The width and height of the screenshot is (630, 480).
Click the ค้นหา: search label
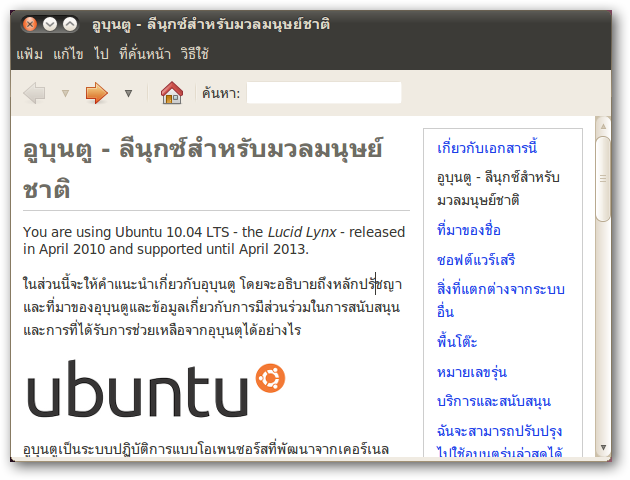pos(221,93)
